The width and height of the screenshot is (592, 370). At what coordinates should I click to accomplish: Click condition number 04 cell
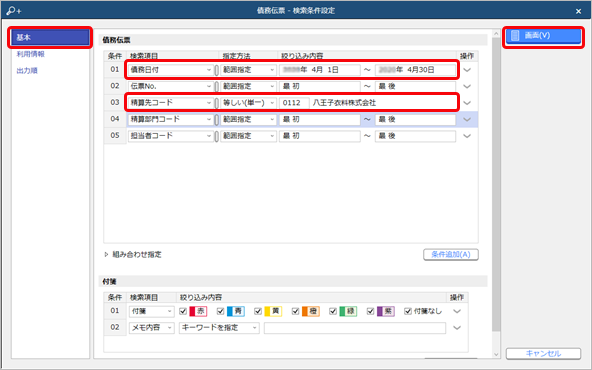tap(115, 119)
